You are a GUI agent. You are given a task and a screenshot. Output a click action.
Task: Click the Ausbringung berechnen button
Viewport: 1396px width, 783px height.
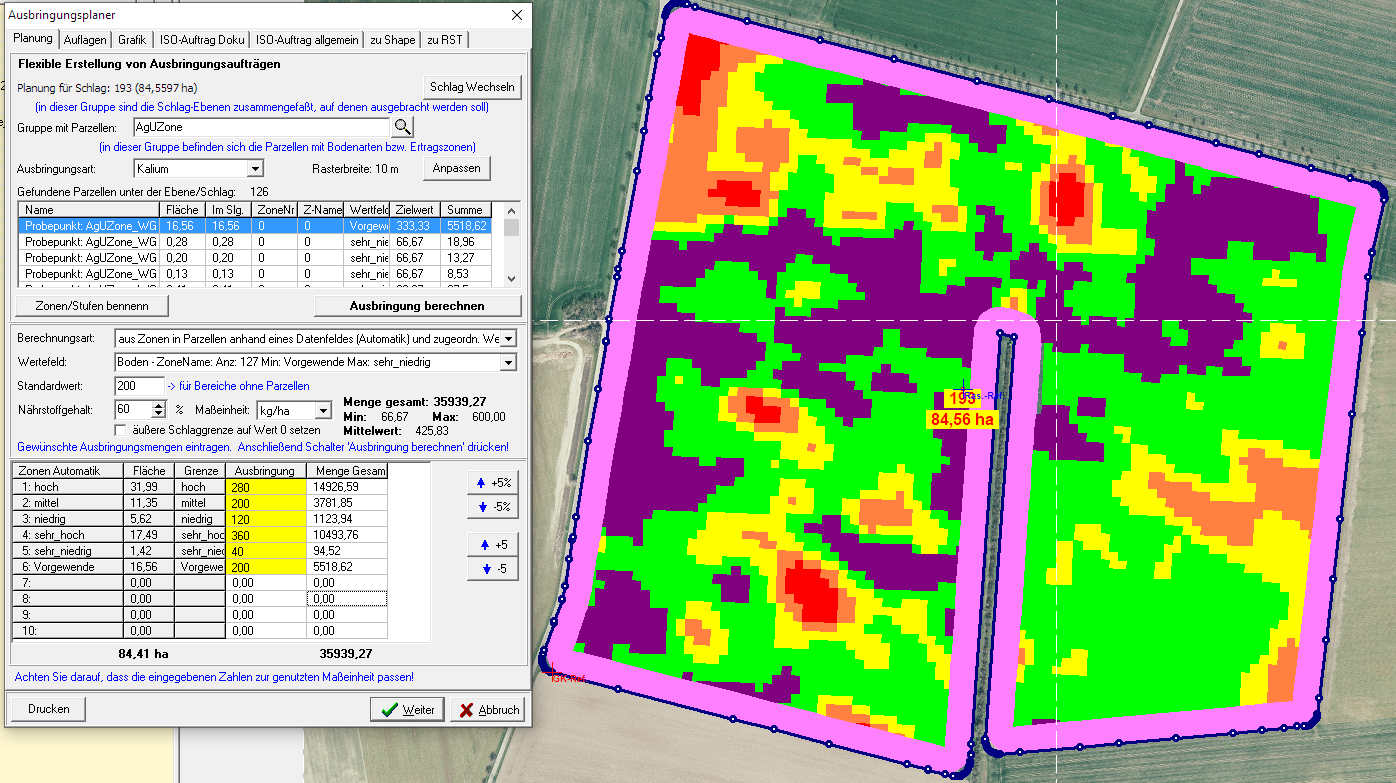[x=417, y=306]
